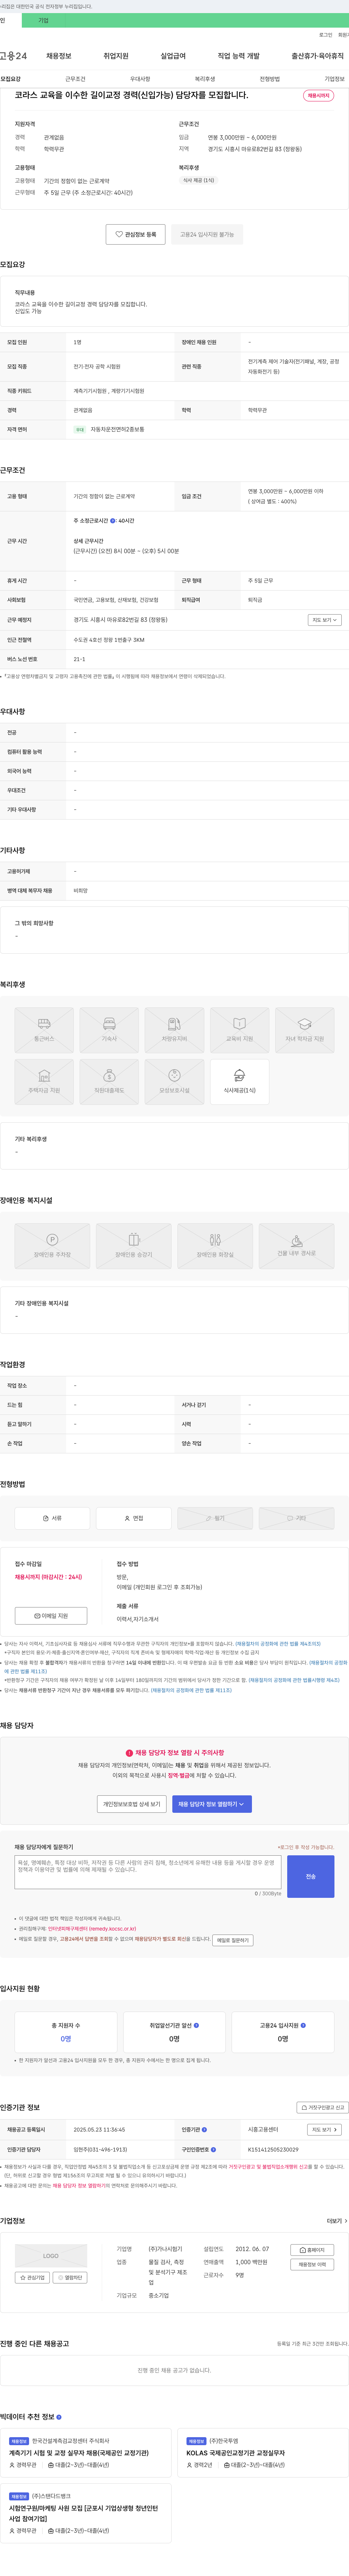Click the 장애인용 승강기 facility icon

[134, 1246]
